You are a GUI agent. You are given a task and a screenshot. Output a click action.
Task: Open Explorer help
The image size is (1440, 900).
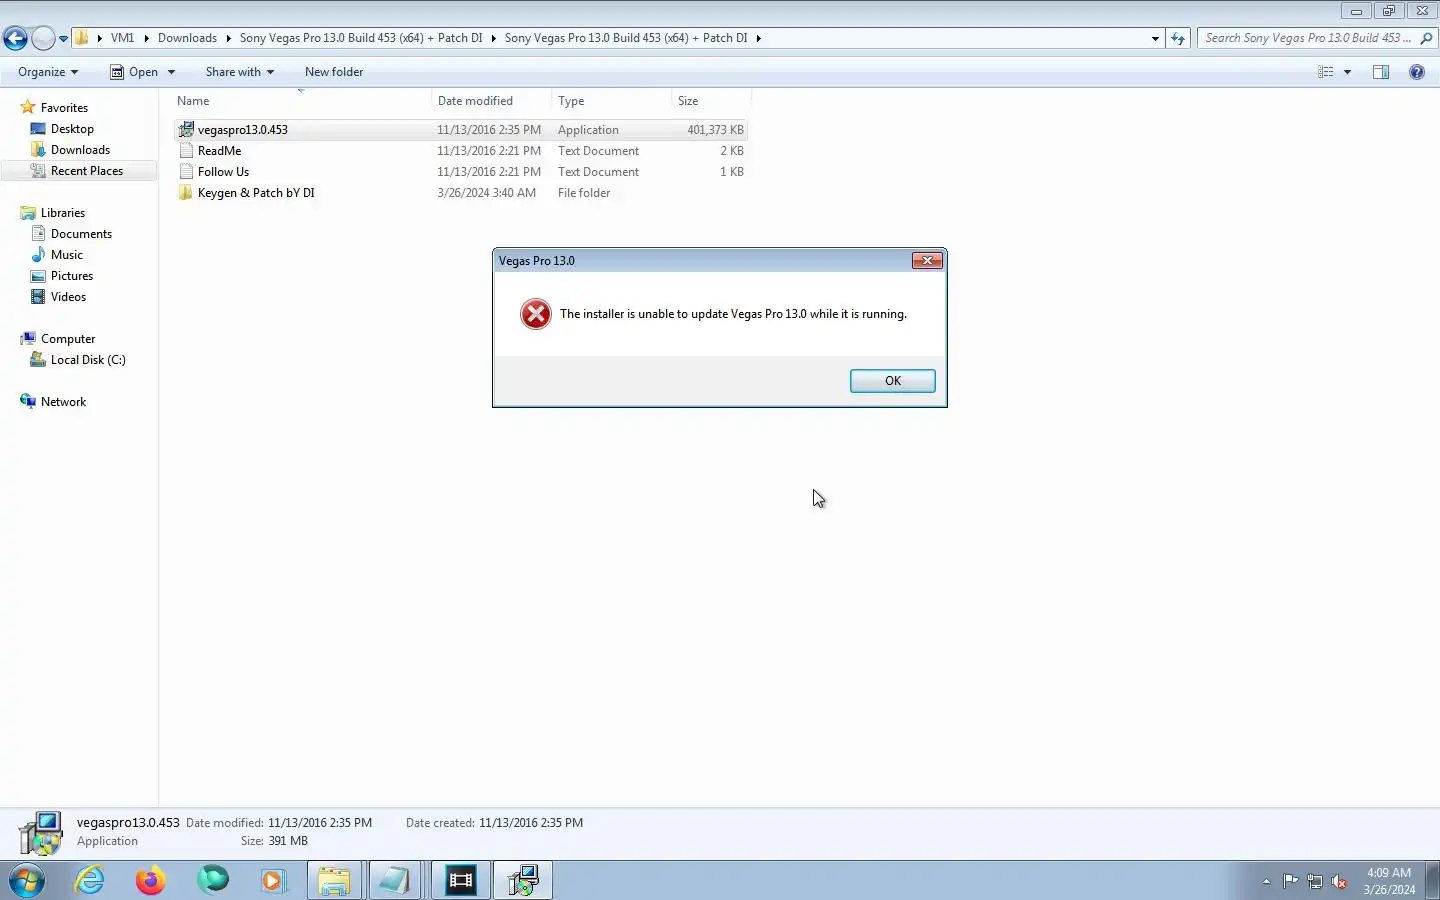click(1417, 72)
